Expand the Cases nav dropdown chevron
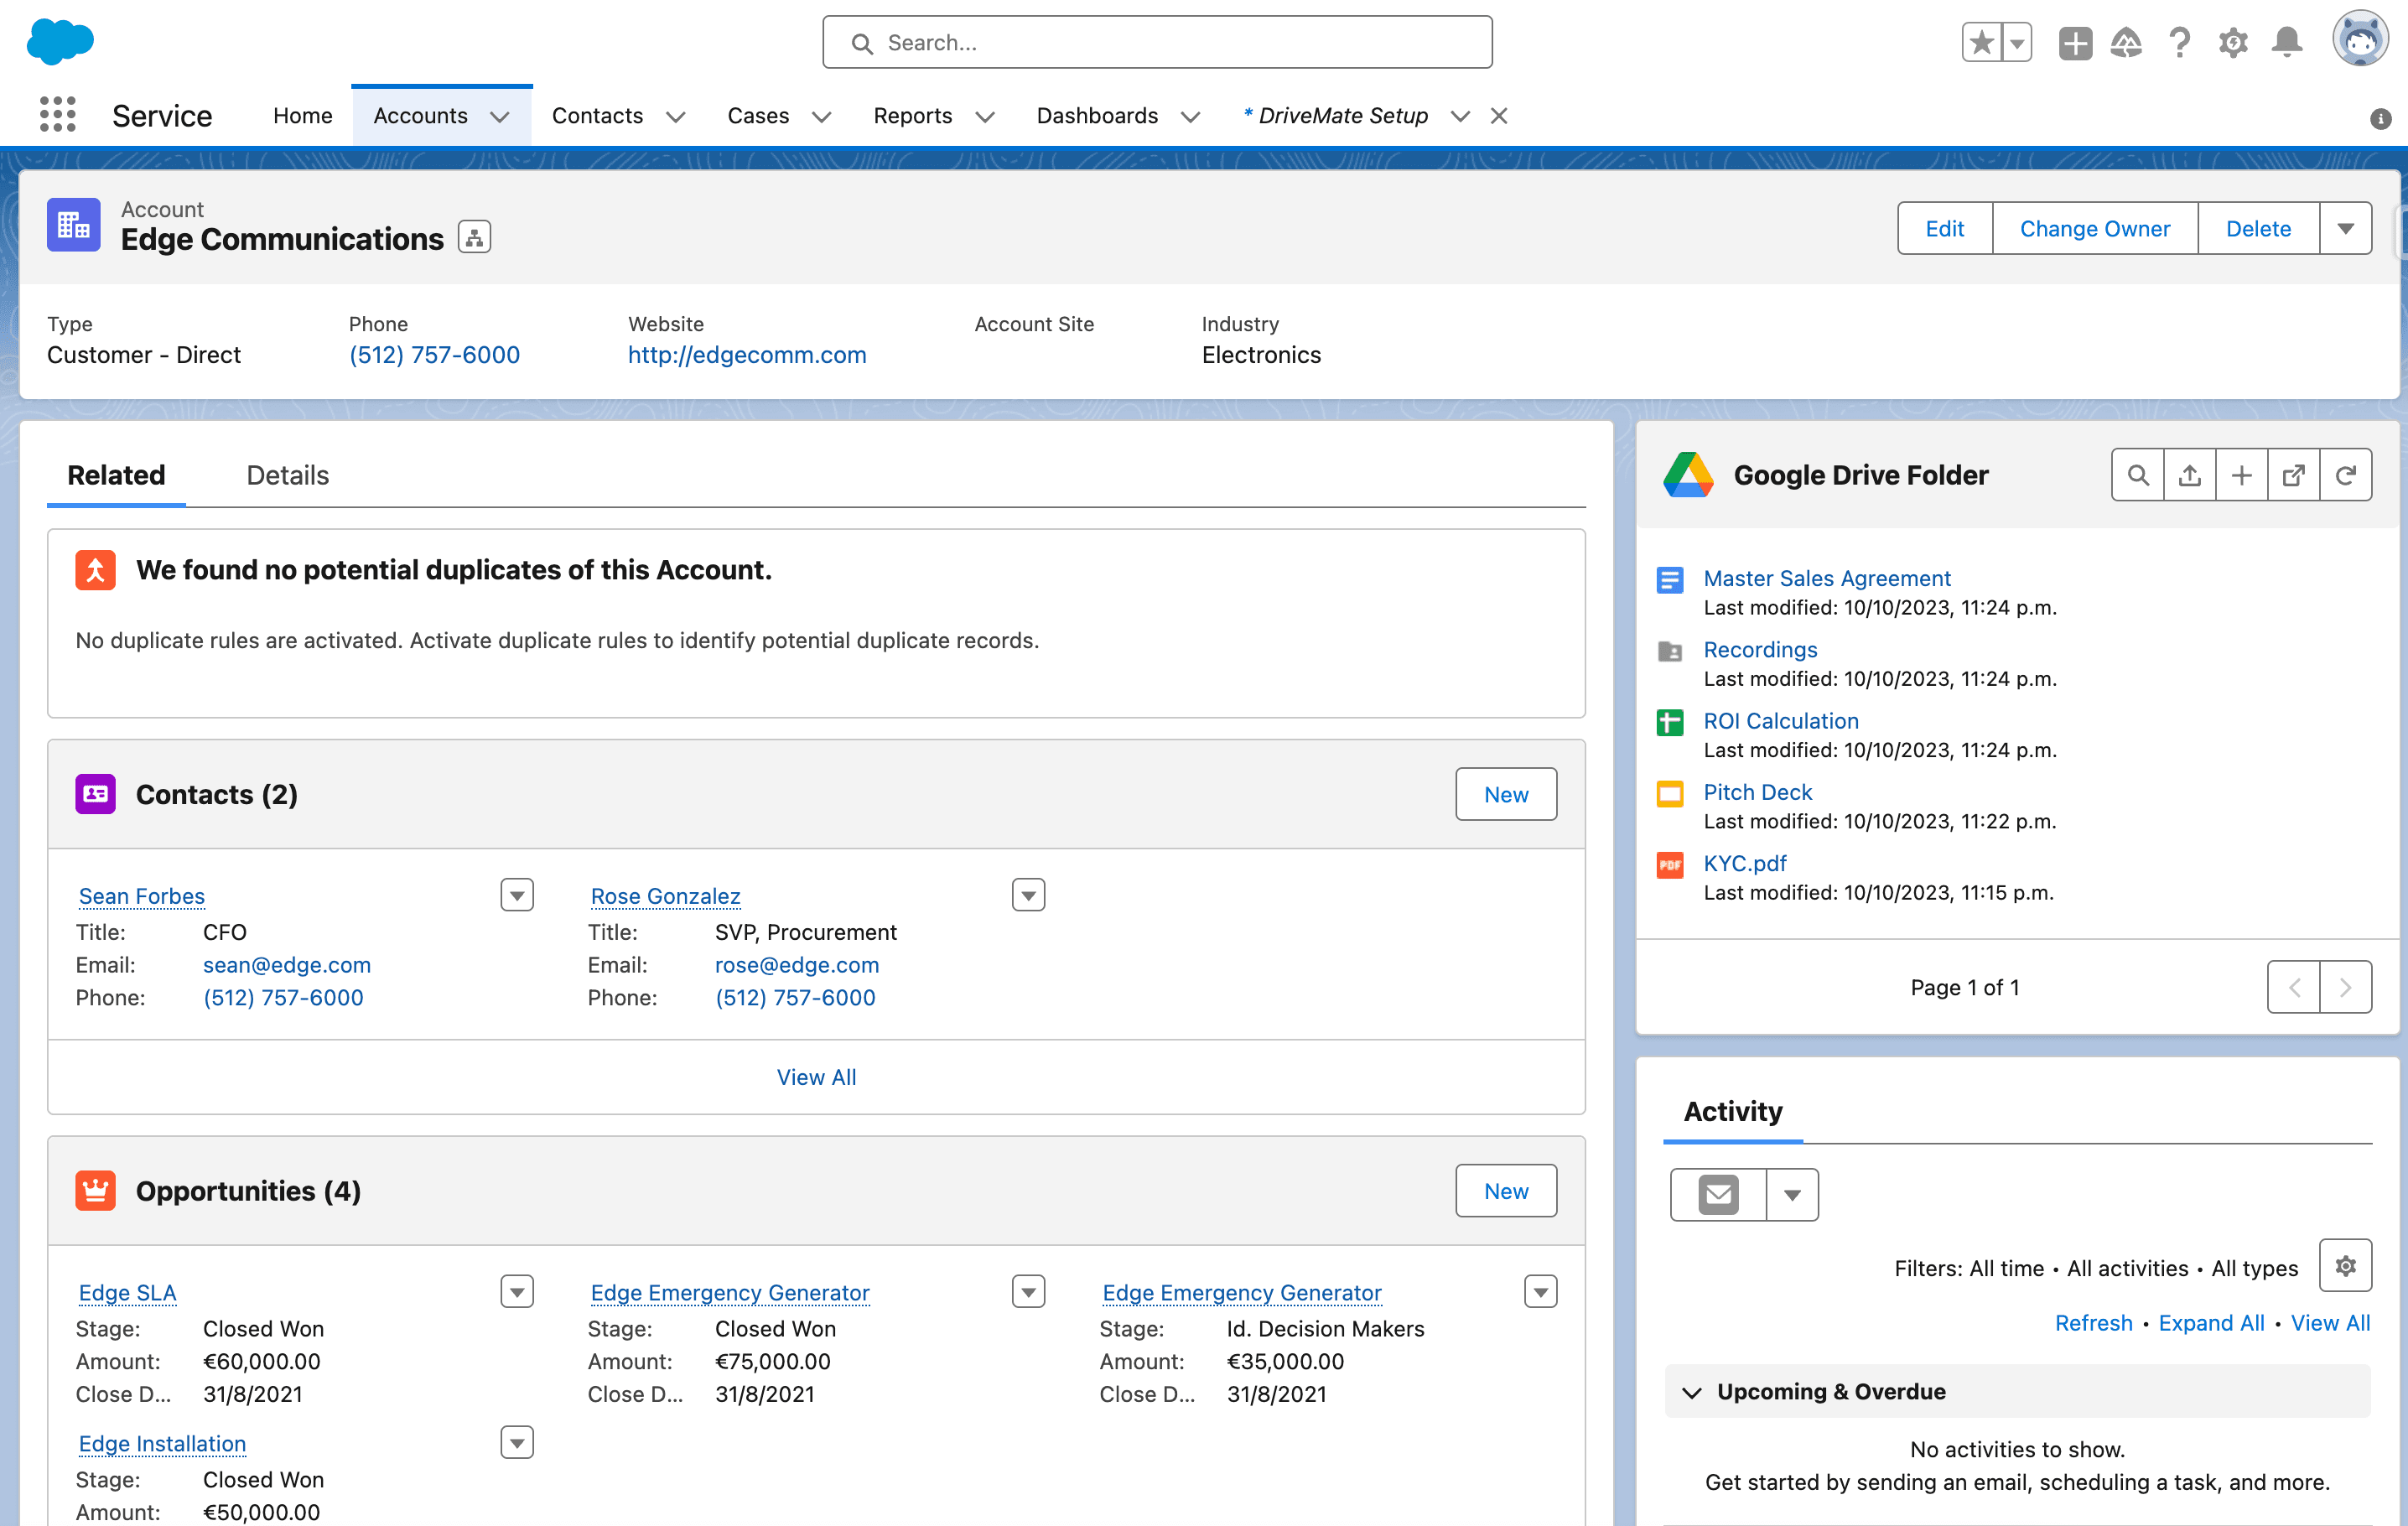 click(x=822, y=117)
